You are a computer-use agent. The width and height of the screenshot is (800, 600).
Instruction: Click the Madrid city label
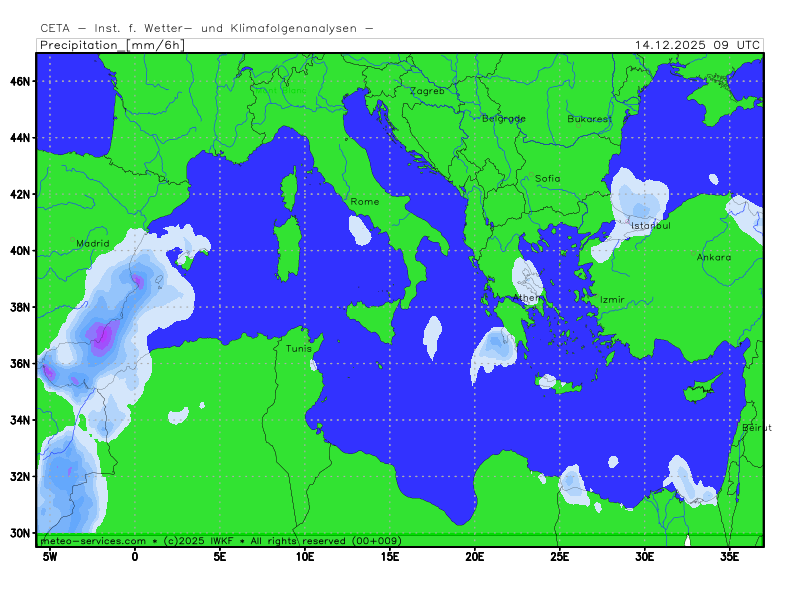tap(93, 243)
